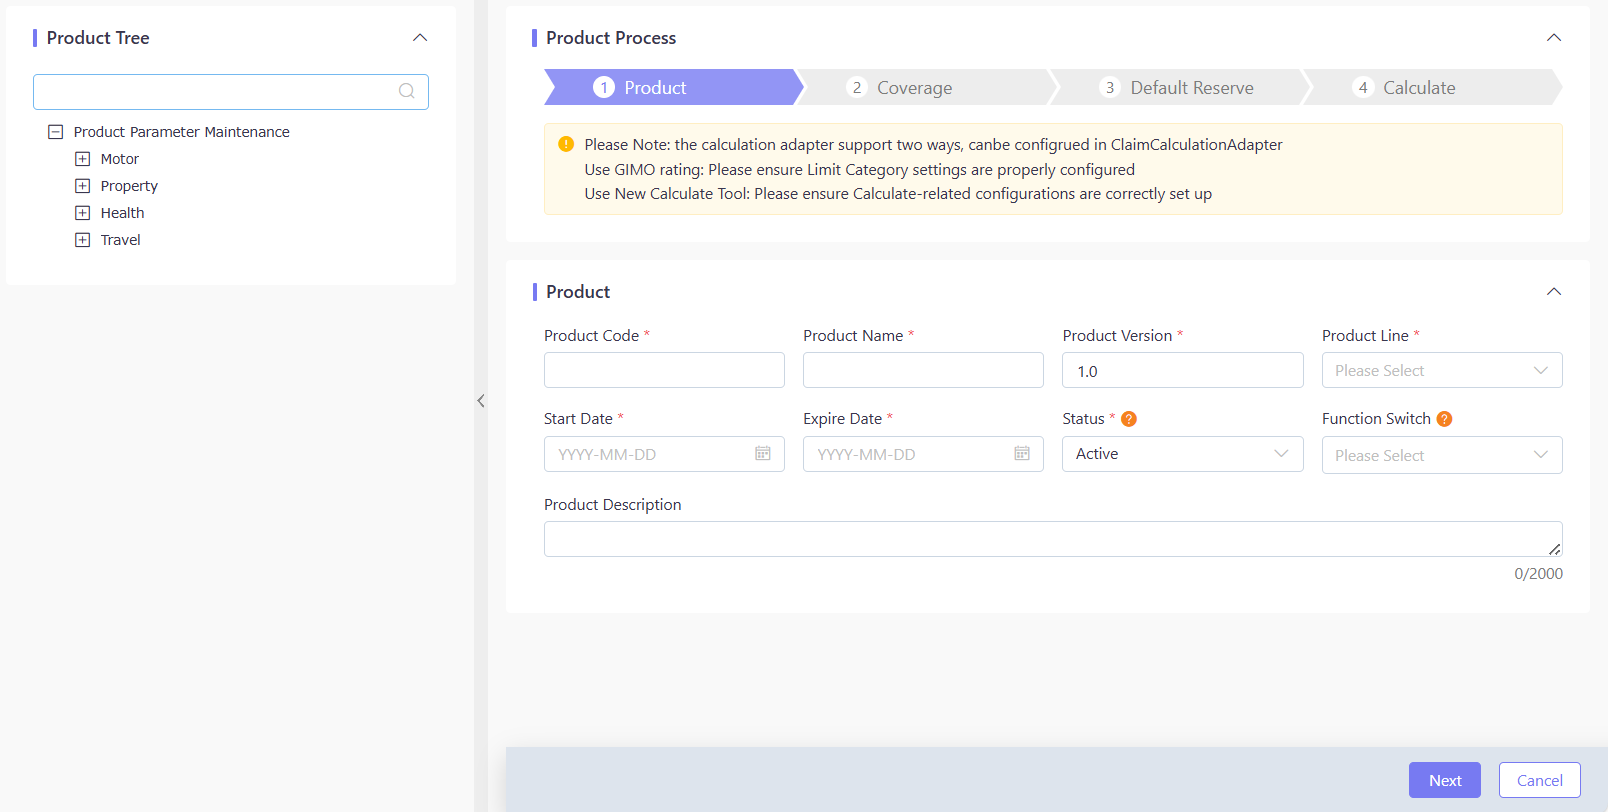Click the Product Description text area
This screenshot has width=1608, height=812.
1053,539
